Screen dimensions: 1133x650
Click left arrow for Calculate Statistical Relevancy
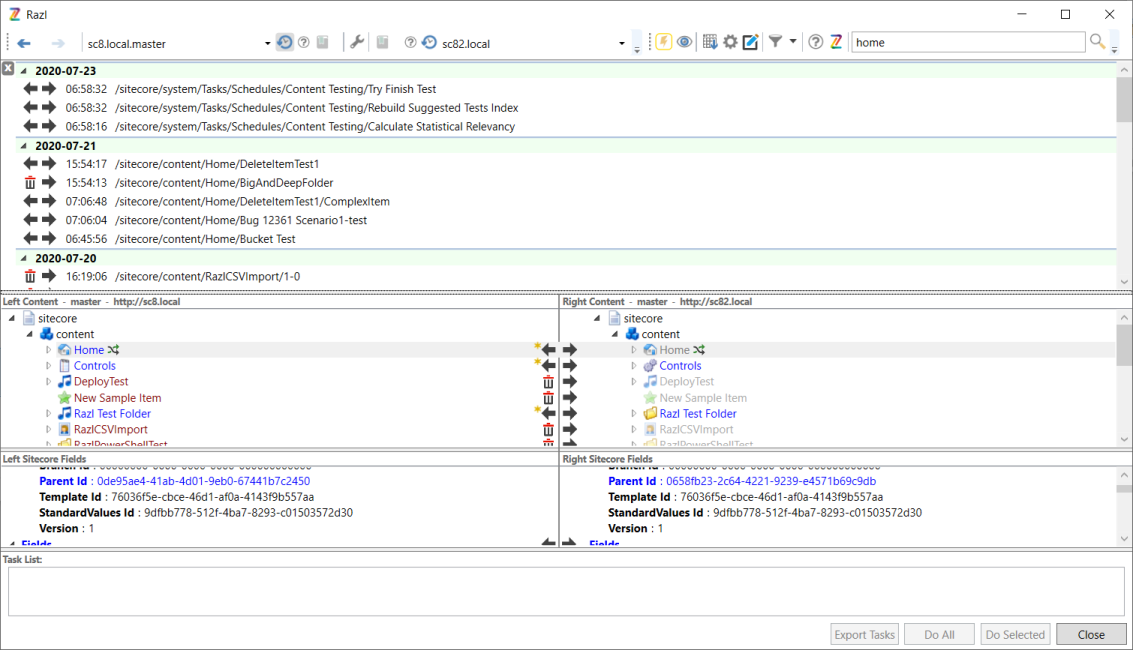pos(30,126)
